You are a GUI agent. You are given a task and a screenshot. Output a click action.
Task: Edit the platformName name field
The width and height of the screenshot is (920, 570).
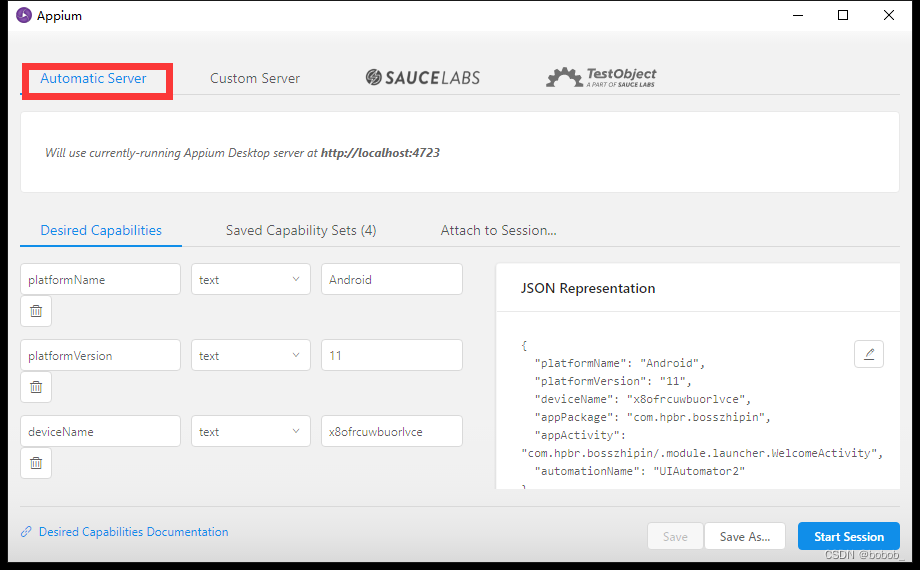coord(100,279)
